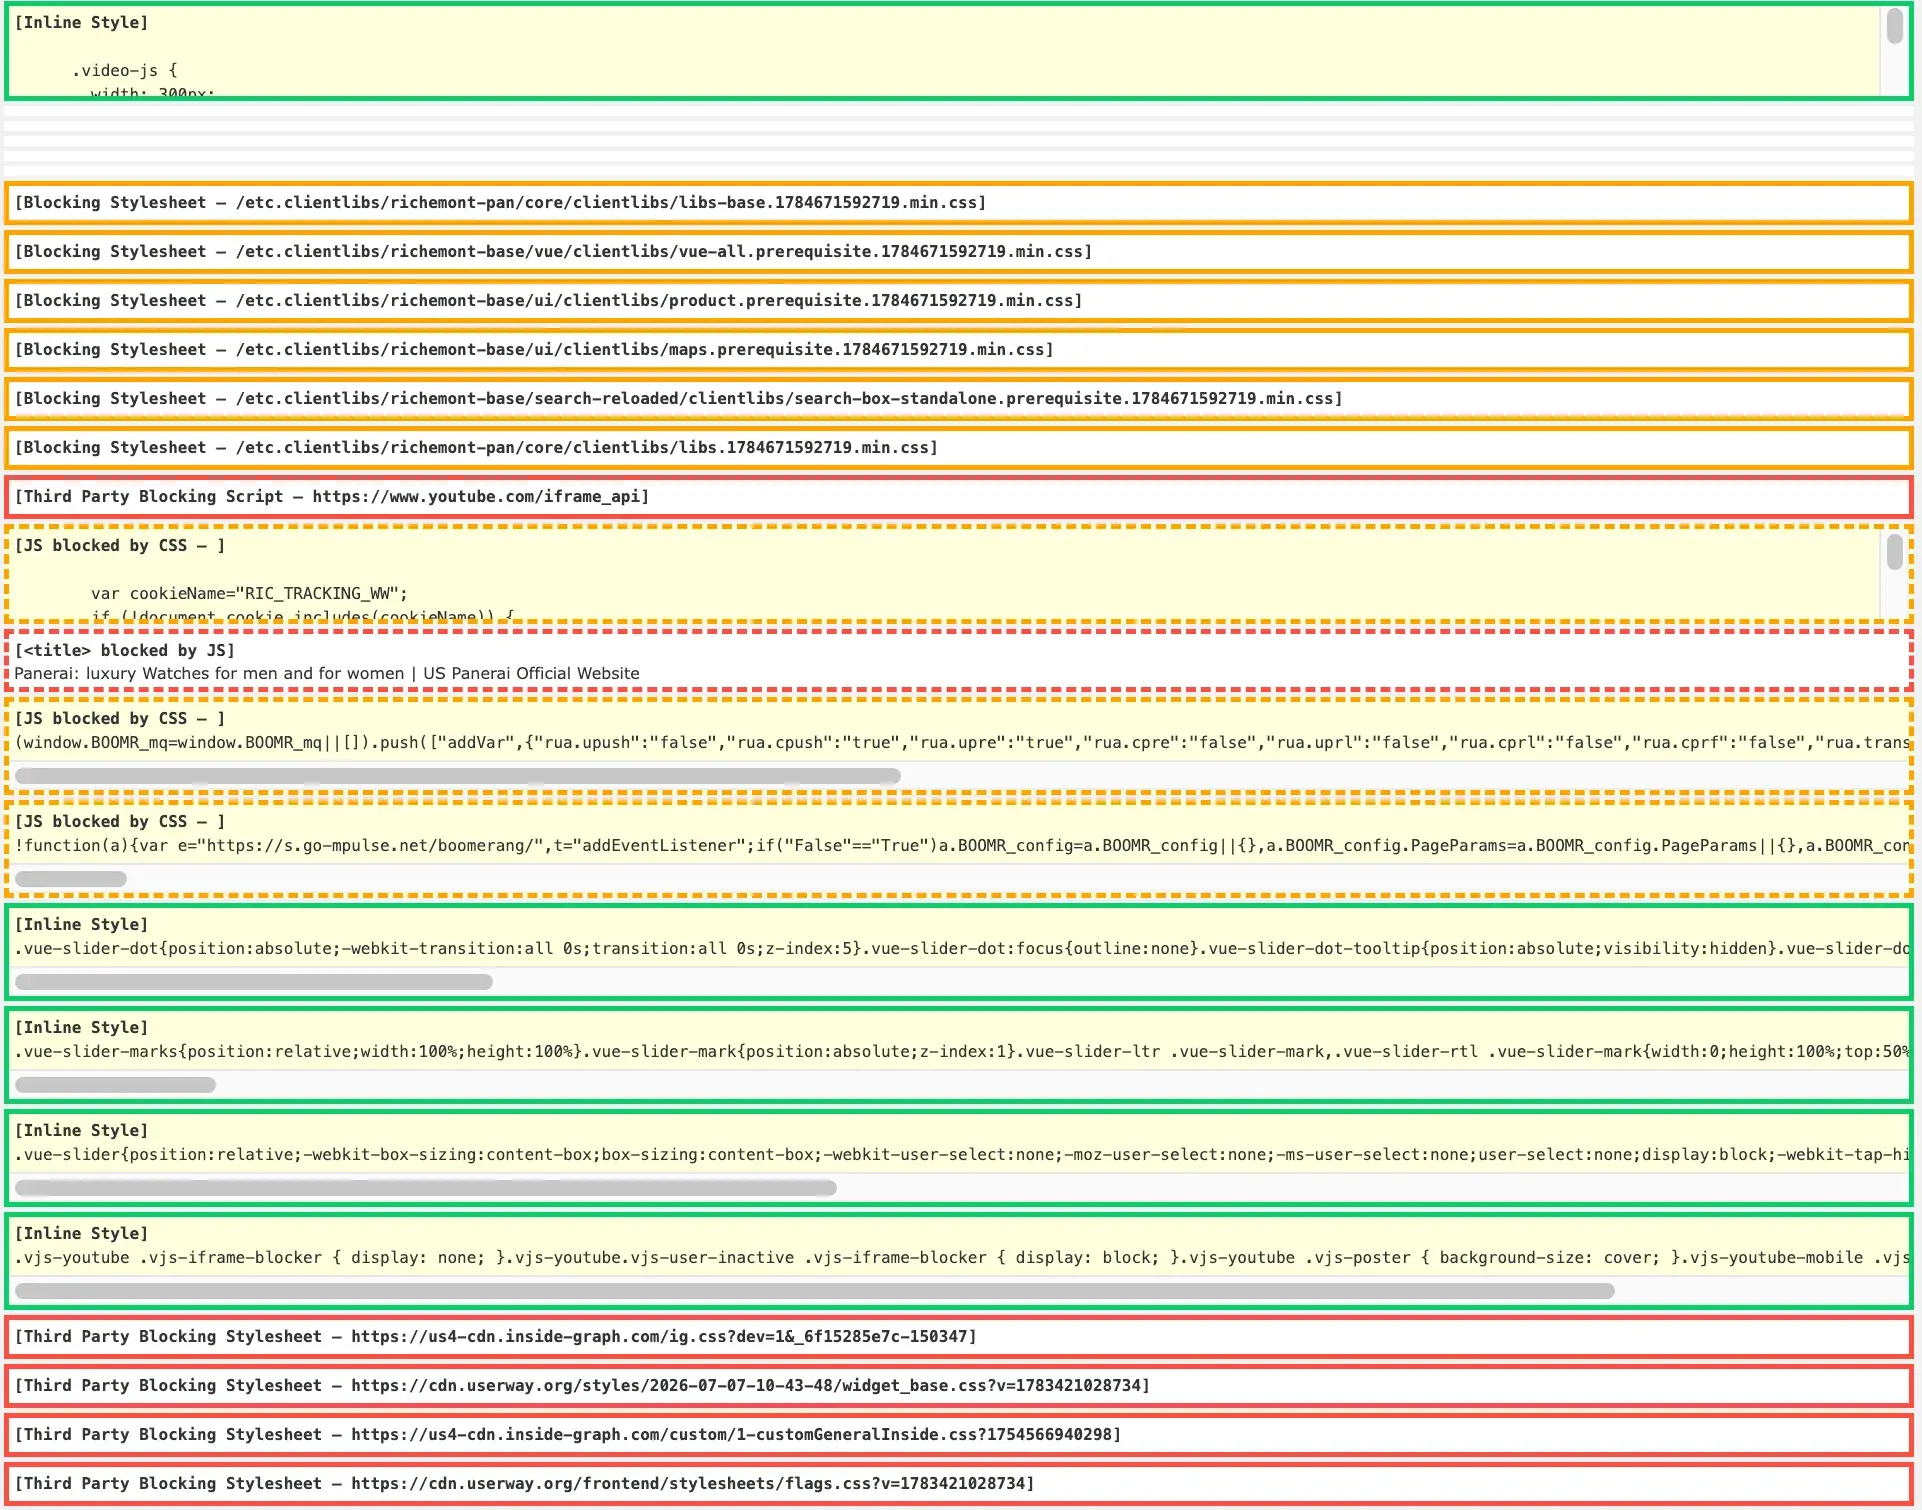Click the maps.prerequisite blocking stylesheet entry
Image resolution: width=1922 pixels, height=1510 pixels.
click(958, 350)
